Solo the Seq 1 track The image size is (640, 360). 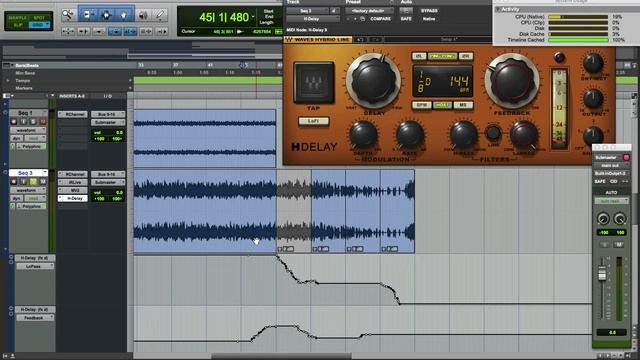pos(33,122)
